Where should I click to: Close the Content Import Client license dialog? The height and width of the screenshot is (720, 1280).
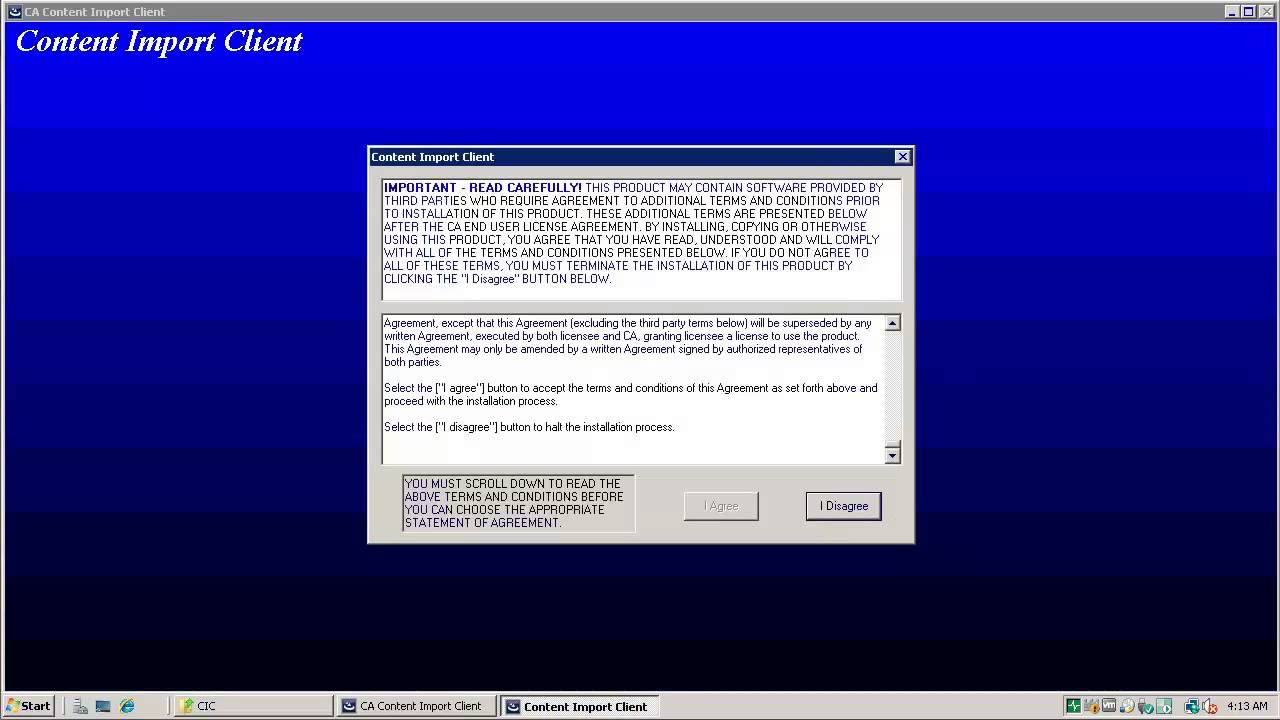click(x=902, y=157)
